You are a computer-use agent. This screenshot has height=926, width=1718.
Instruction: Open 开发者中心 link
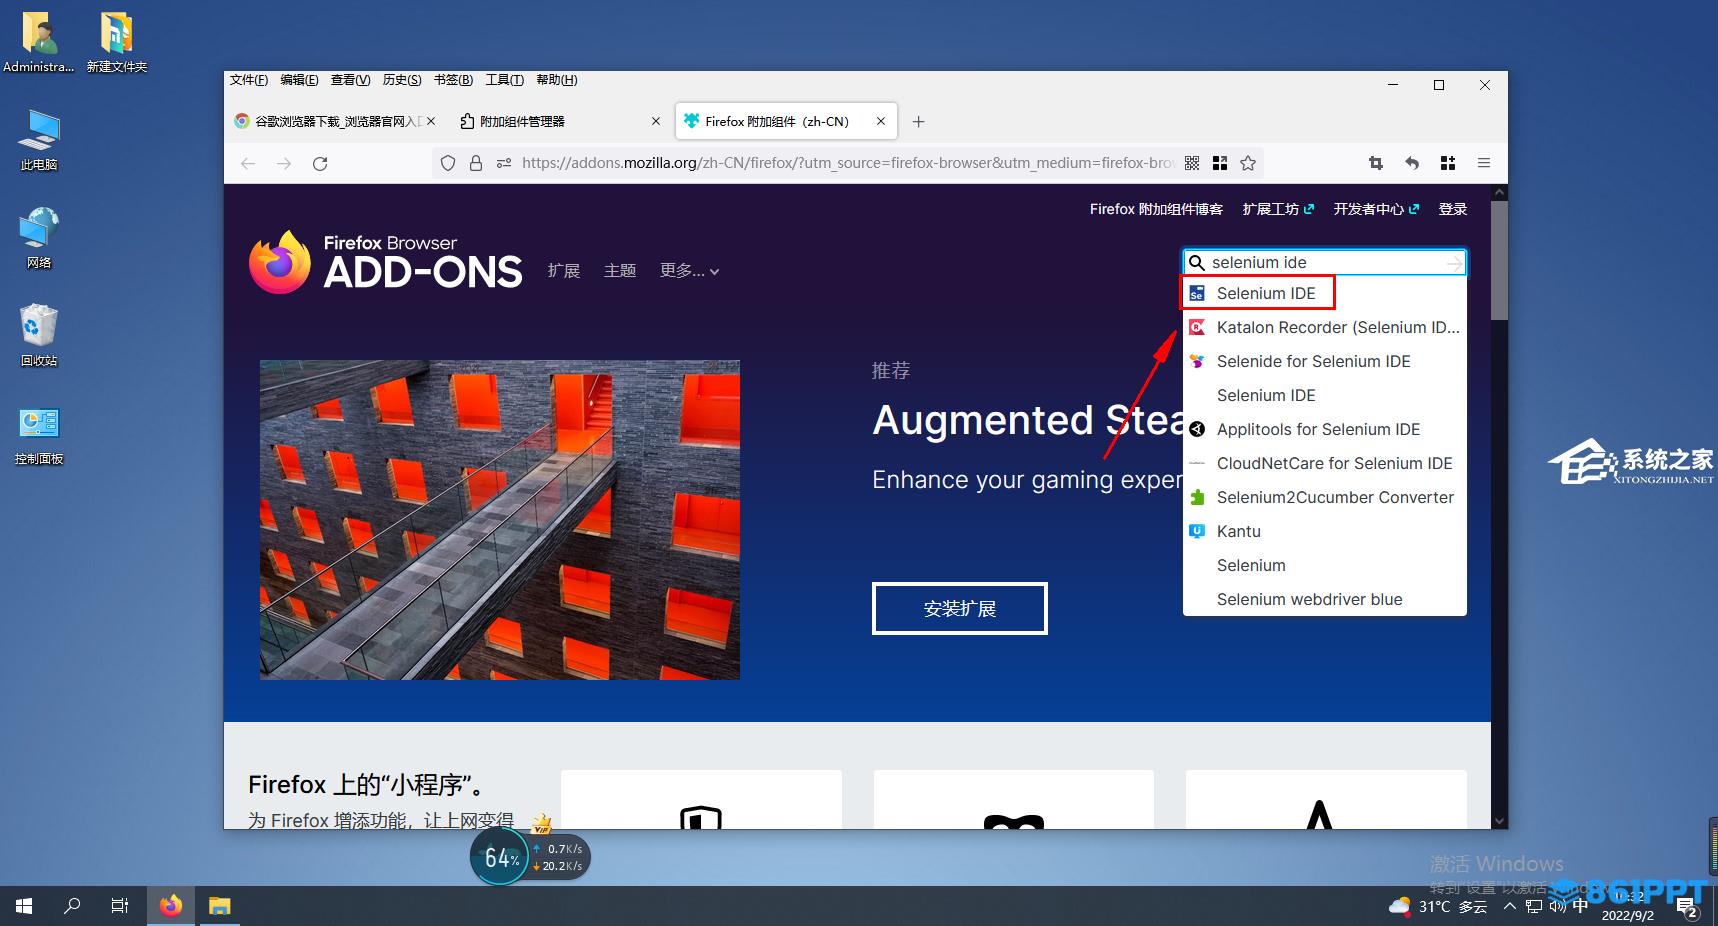(1376, 209)
